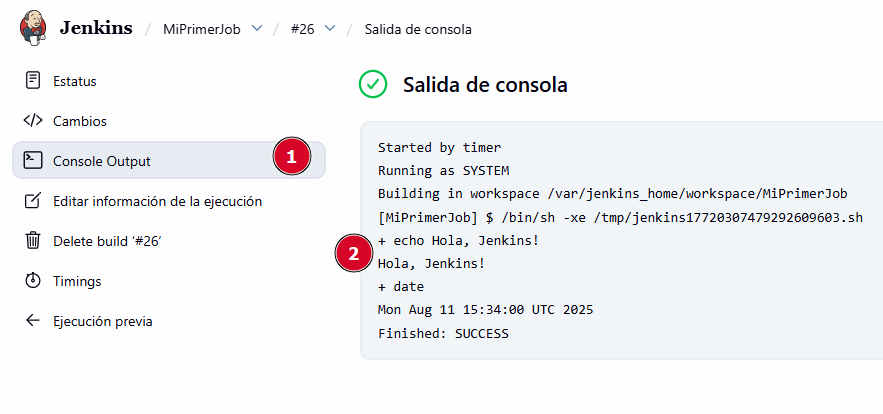The image size is (883, 414).
Task: Click the Jenkins home text link
Action: click(96, 28)
